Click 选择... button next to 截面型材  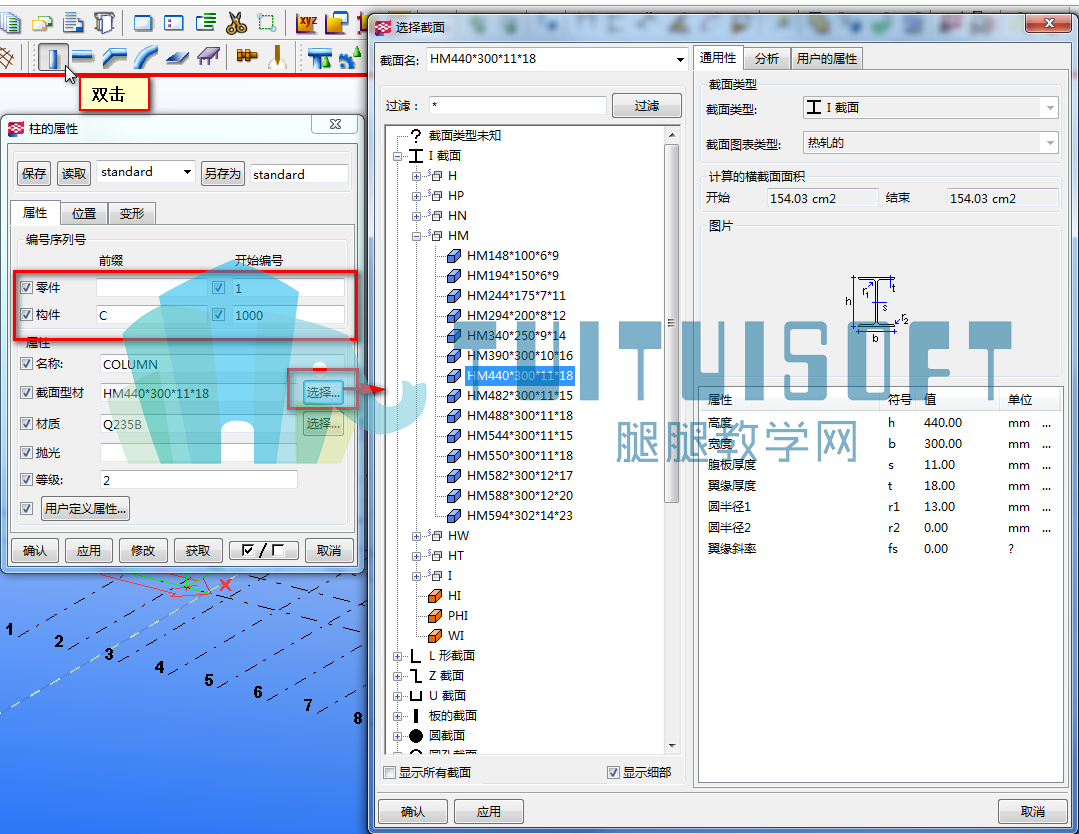coord(323,392)
